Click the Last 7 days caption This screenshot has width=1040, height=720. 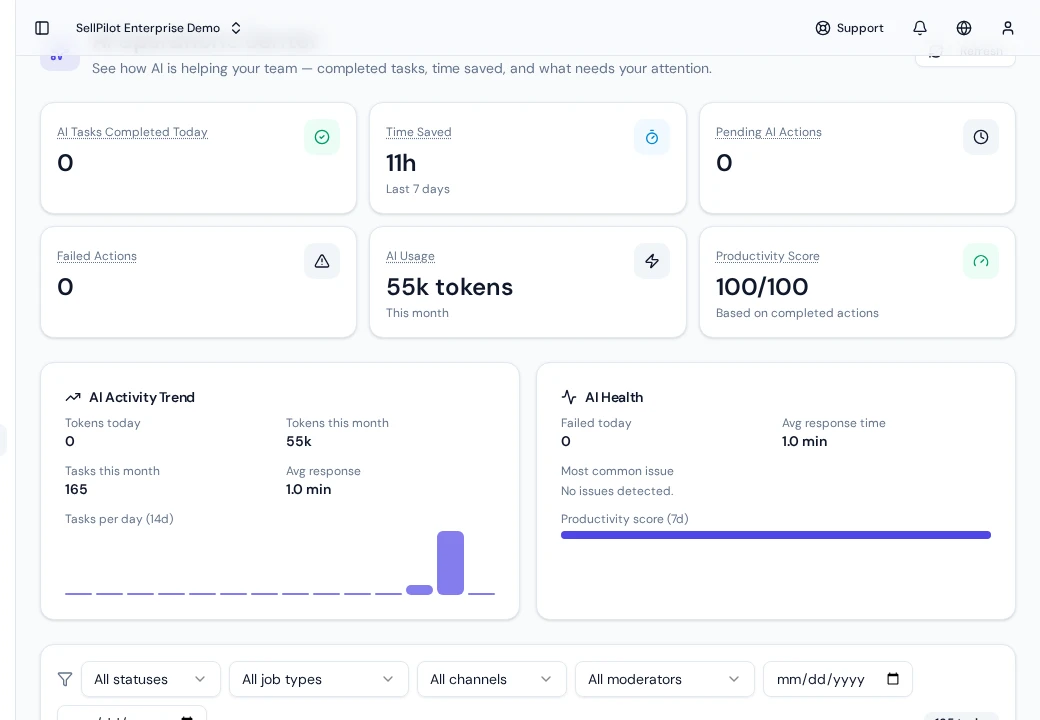[418, 189]
